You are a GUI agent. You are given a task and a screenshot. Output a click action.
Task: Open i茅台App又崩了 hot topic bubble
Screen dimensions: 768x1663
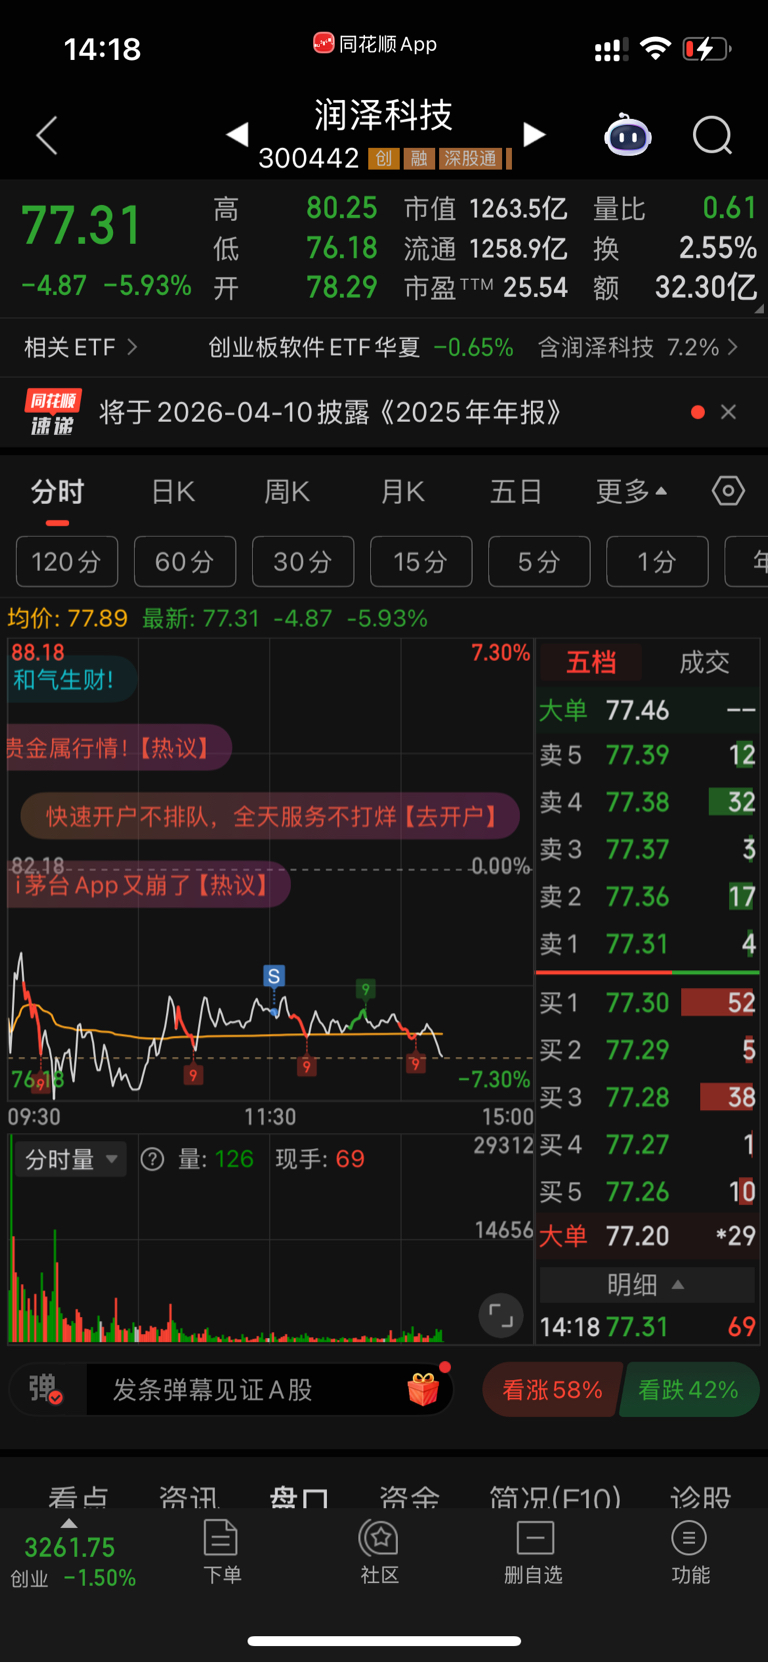coord(148,884)
